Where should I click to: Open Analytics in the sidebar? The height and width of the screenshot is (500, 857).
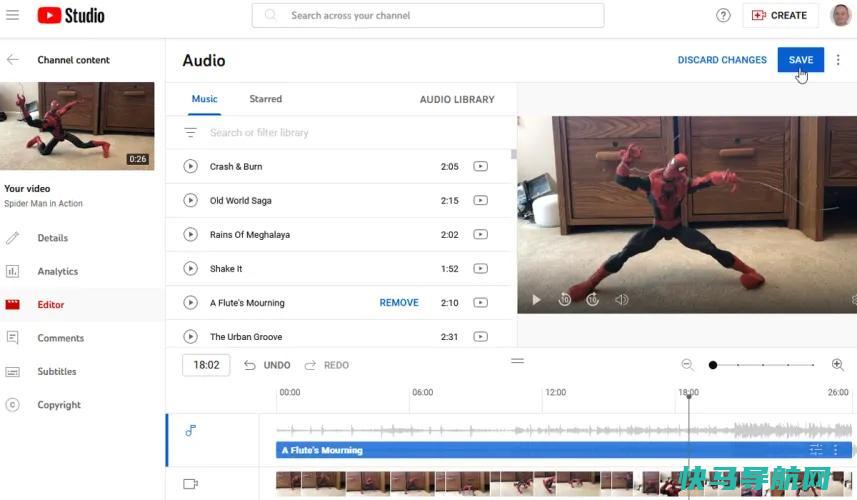(x=57, y=271)
